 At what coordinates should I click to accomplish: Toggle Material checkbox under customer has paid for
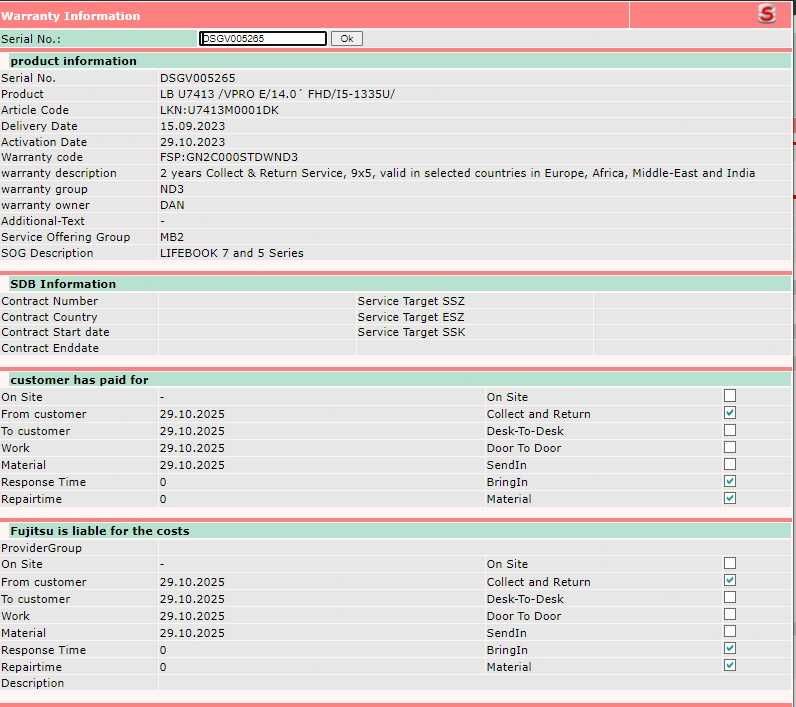[x=729, y=498]
